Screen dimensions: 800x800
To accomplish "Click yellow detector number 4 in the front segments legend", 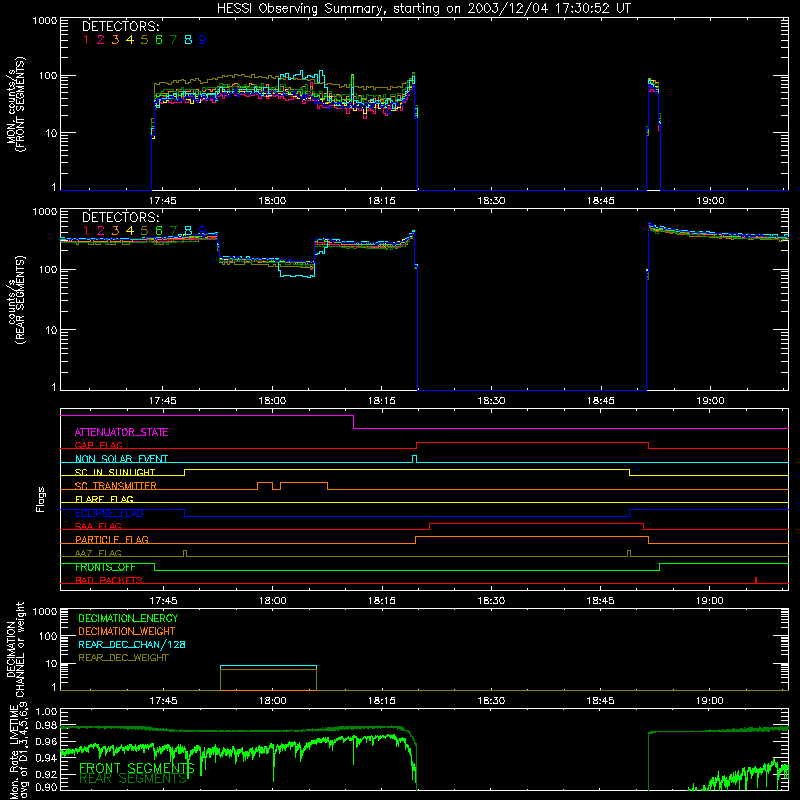I will pos(130,40).
